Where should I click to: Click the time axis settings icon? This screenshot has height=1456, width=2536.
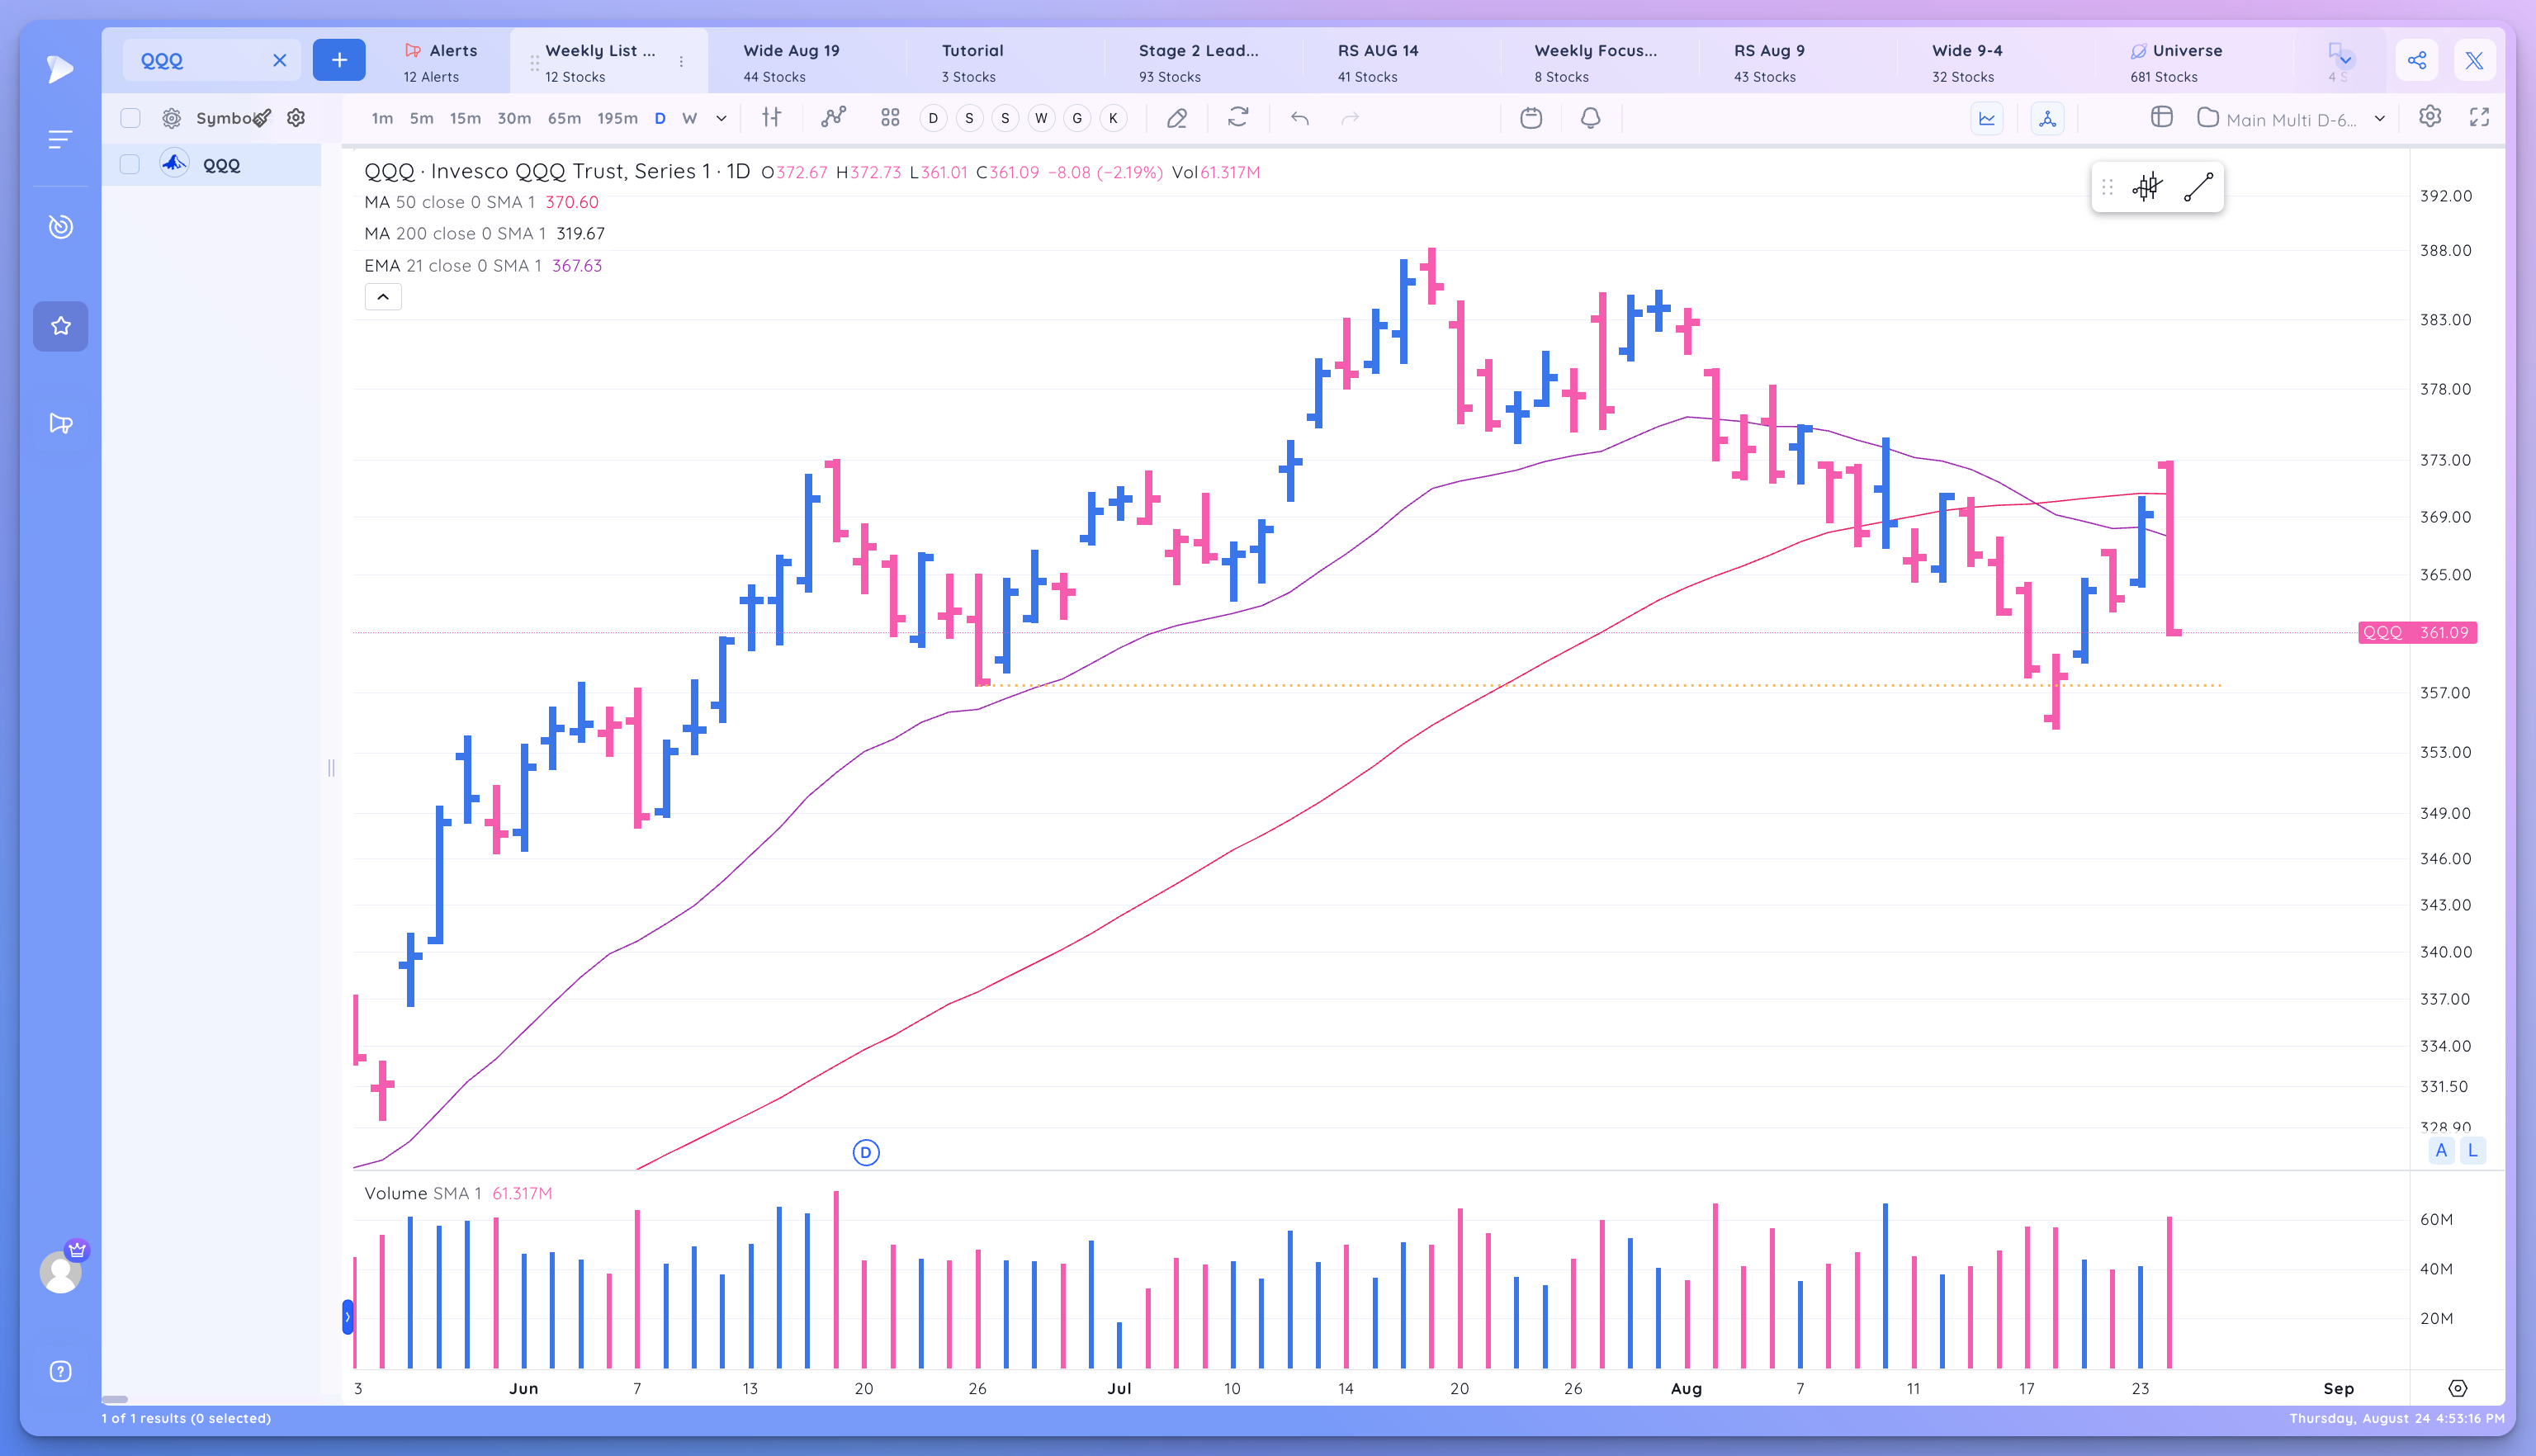2457,1388
